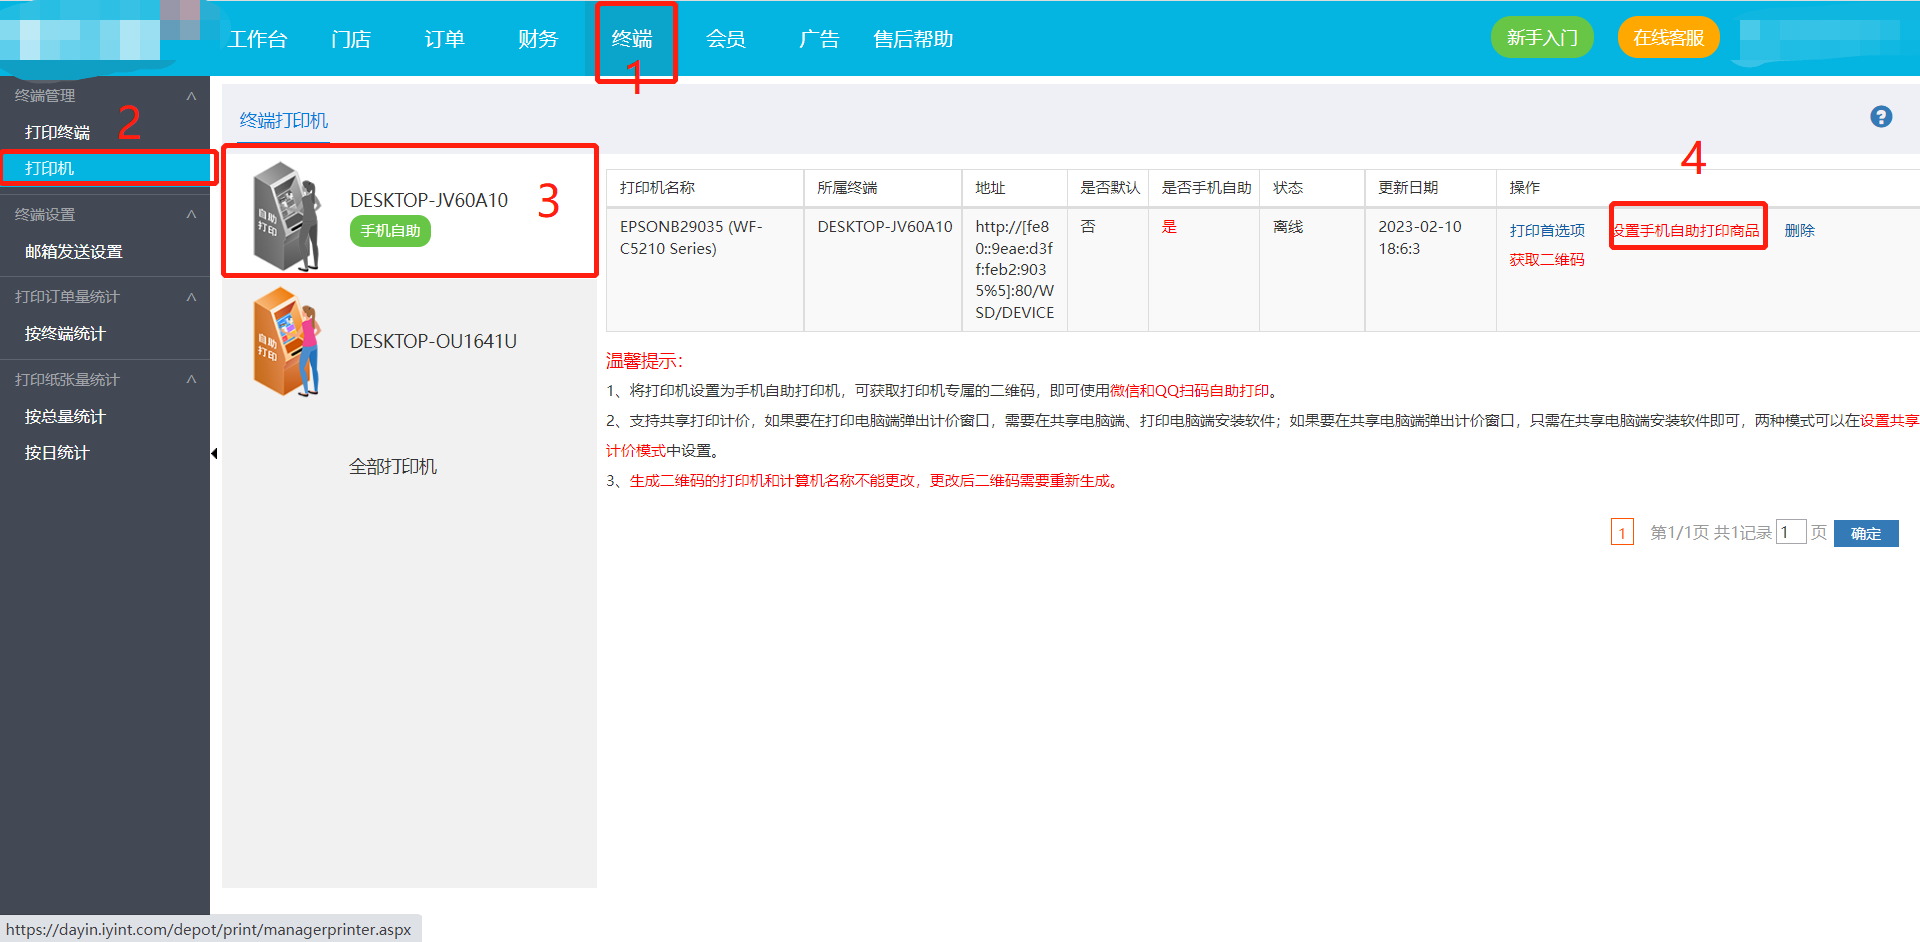
Task: Open the 财务 menu
Action: (x=538, y=39)
